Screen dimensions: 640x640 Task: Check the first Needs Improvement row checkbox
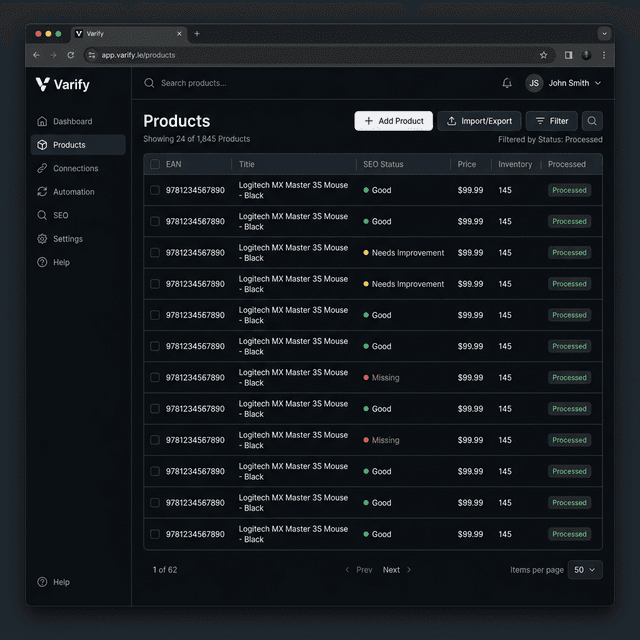click(155, 253)
